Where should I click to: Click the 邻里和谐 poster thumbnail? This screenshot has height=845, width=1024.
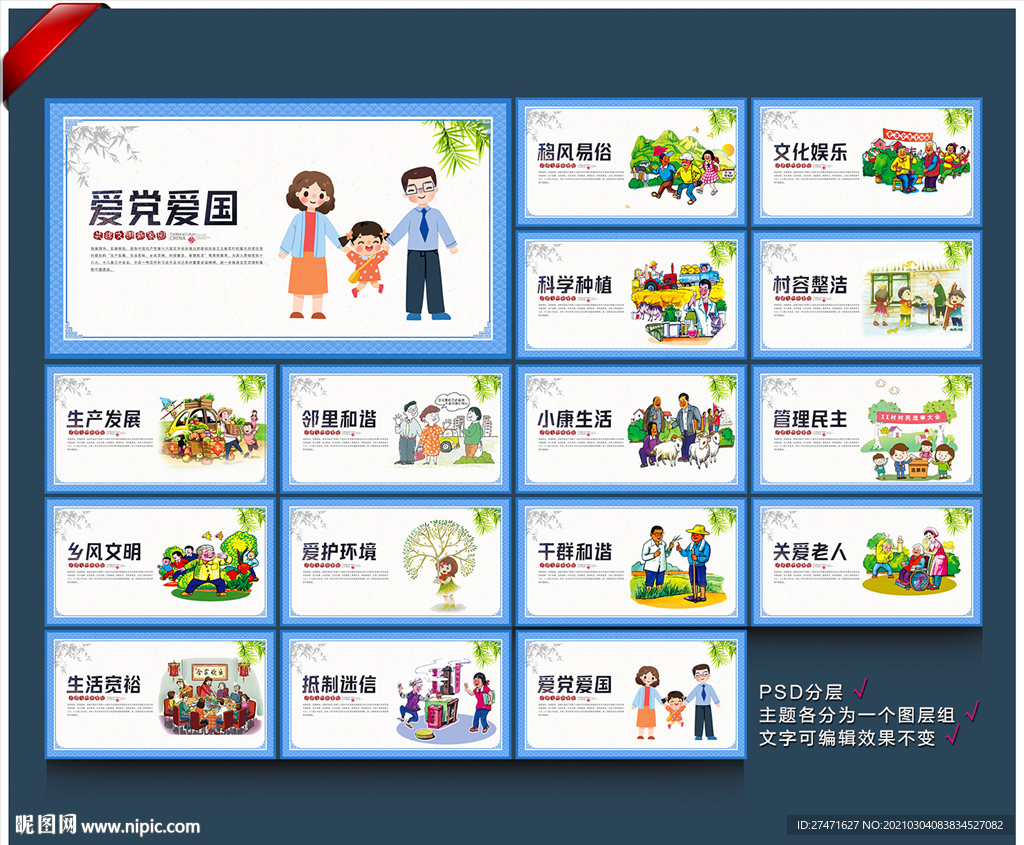(396, 429)
